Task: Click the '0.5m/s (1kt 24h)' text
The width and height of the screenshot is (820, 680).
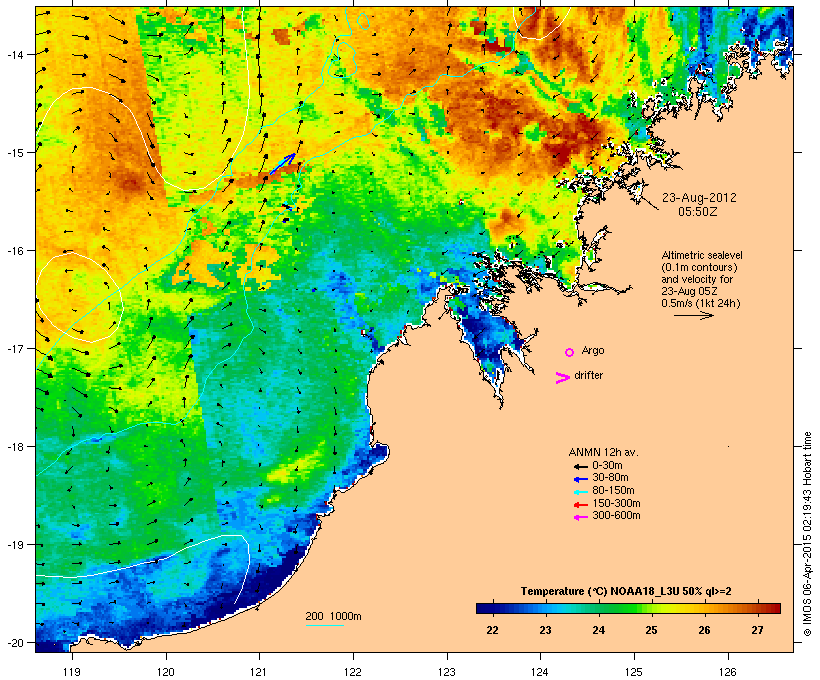Action: click(x=701, y=303)
